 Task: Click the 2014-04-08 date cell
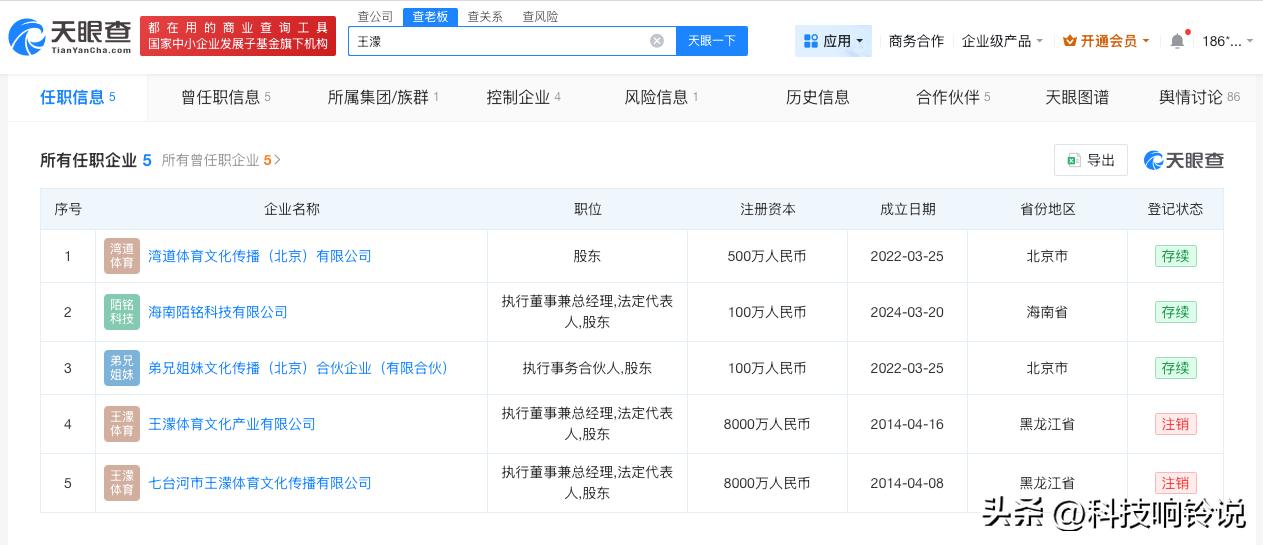pos(907,483)
